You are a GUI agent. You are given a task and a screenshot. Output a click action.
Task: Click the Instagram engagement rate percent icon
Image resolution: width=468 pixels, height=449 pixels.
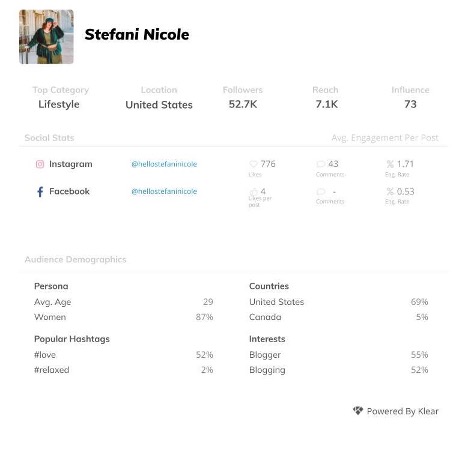pos(390,164)
